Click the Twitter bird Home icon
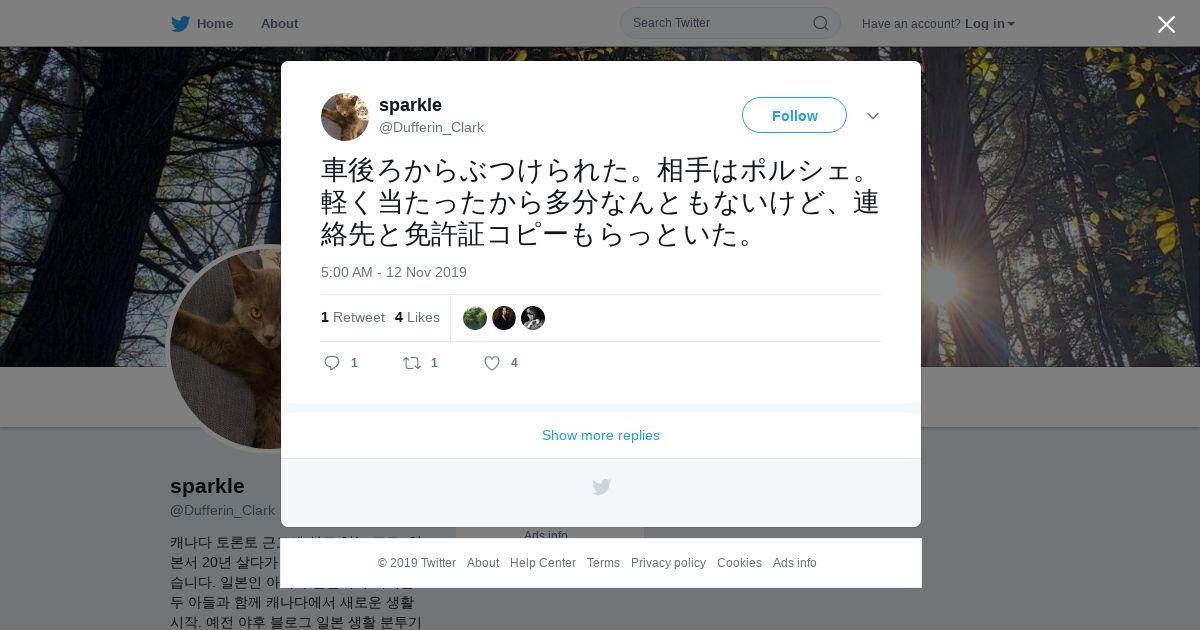 [x=180, y=24]
